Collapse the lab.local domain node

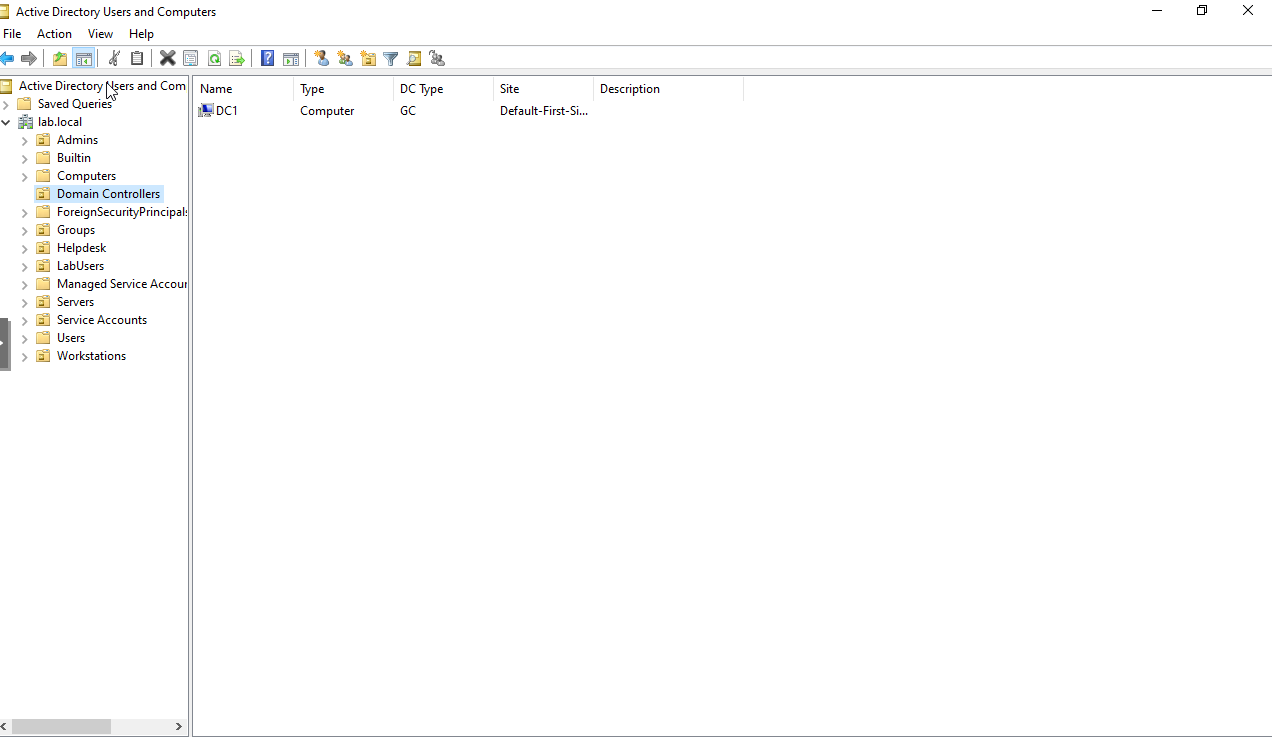coord(6,122)
